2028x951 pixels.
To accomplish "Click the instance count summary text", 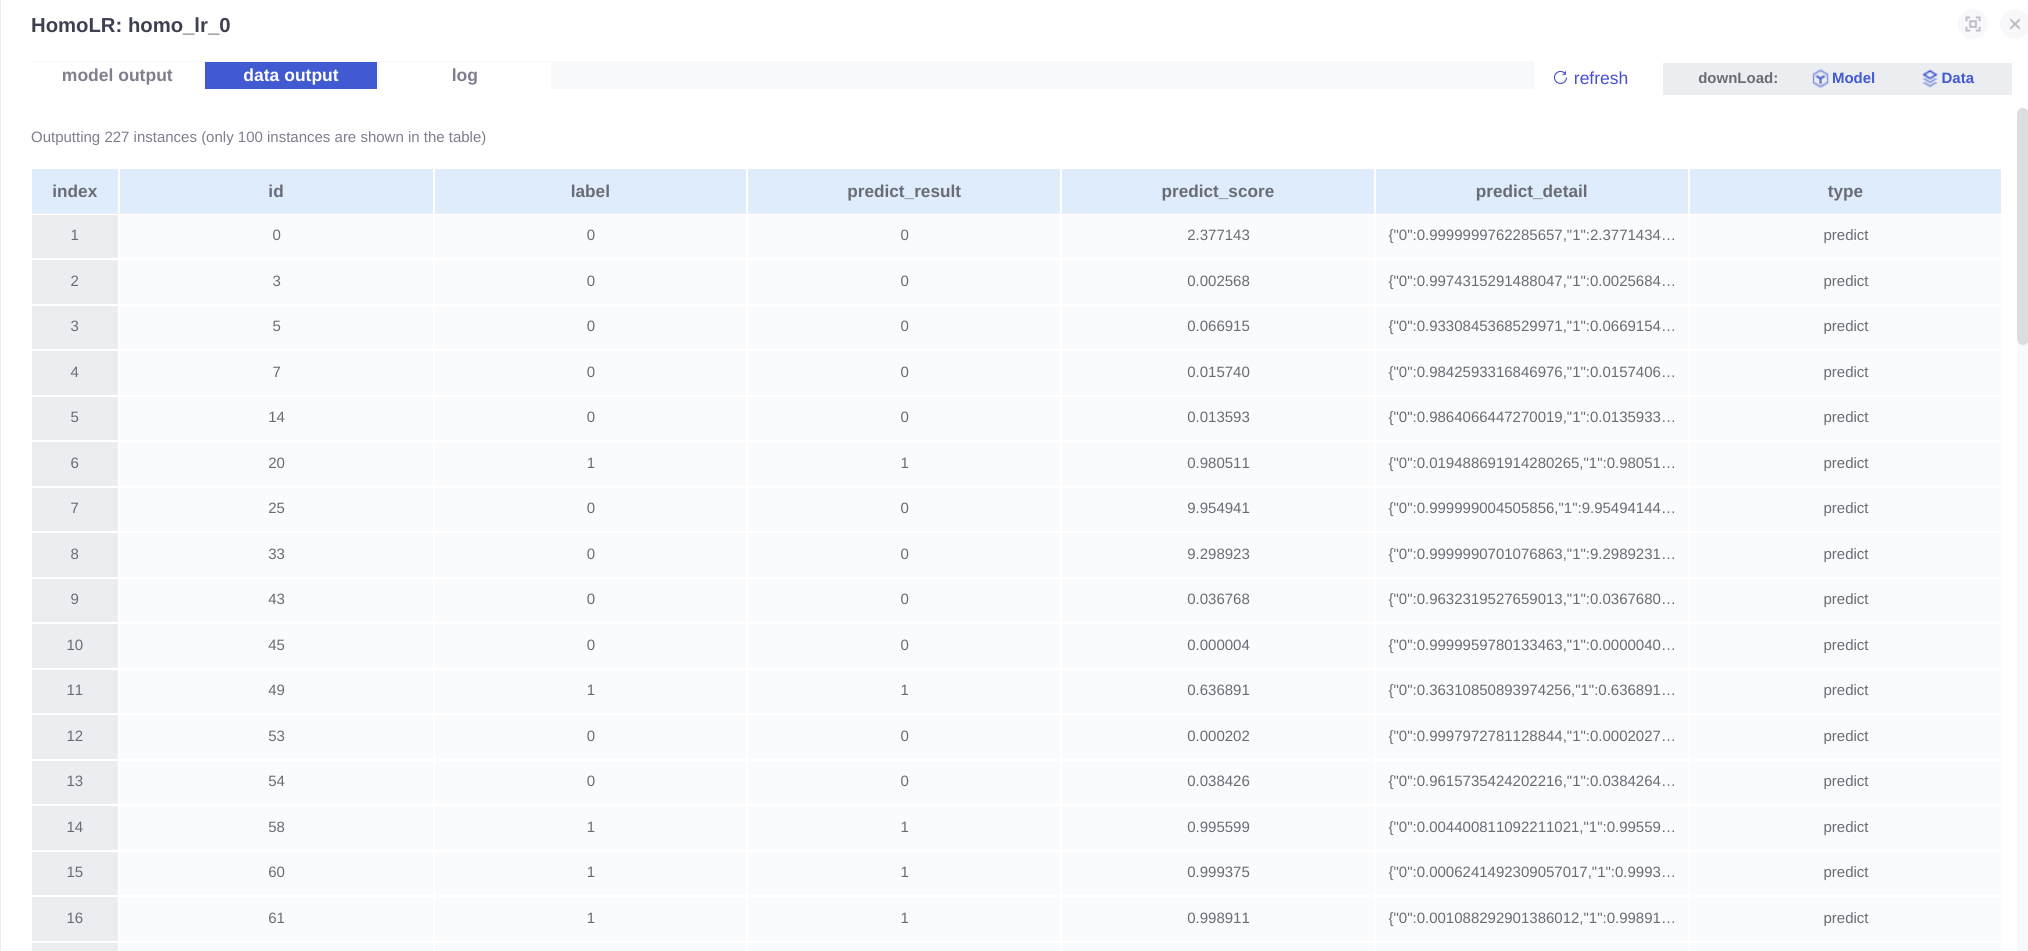I will 258,137.
